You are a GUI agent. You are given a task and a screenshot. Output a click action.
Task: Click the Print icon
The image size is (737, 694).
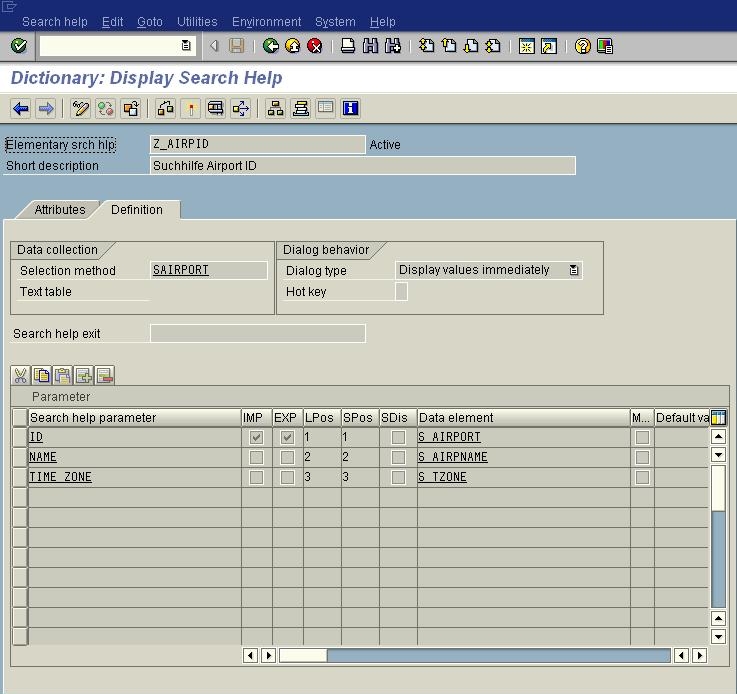pos(348,46)
